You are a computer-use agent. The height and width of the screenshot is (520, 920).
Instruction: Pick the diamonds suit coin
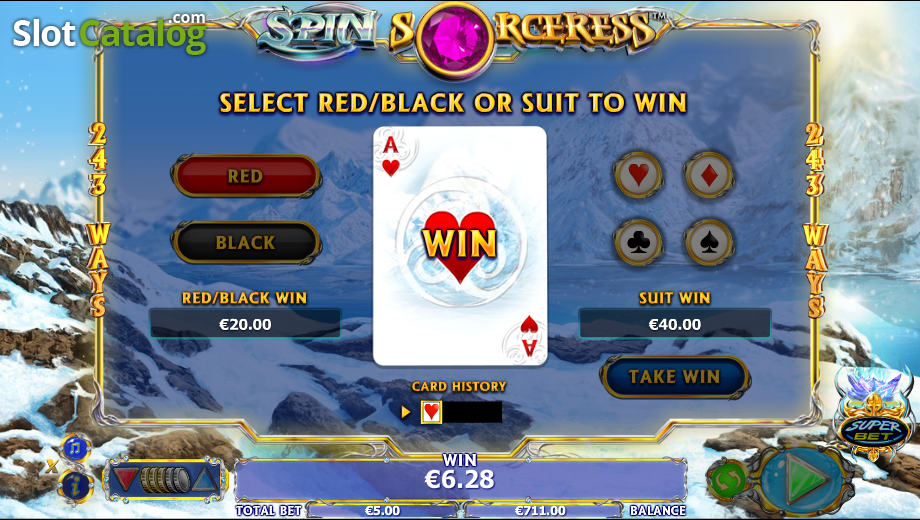tap(709, 175)
